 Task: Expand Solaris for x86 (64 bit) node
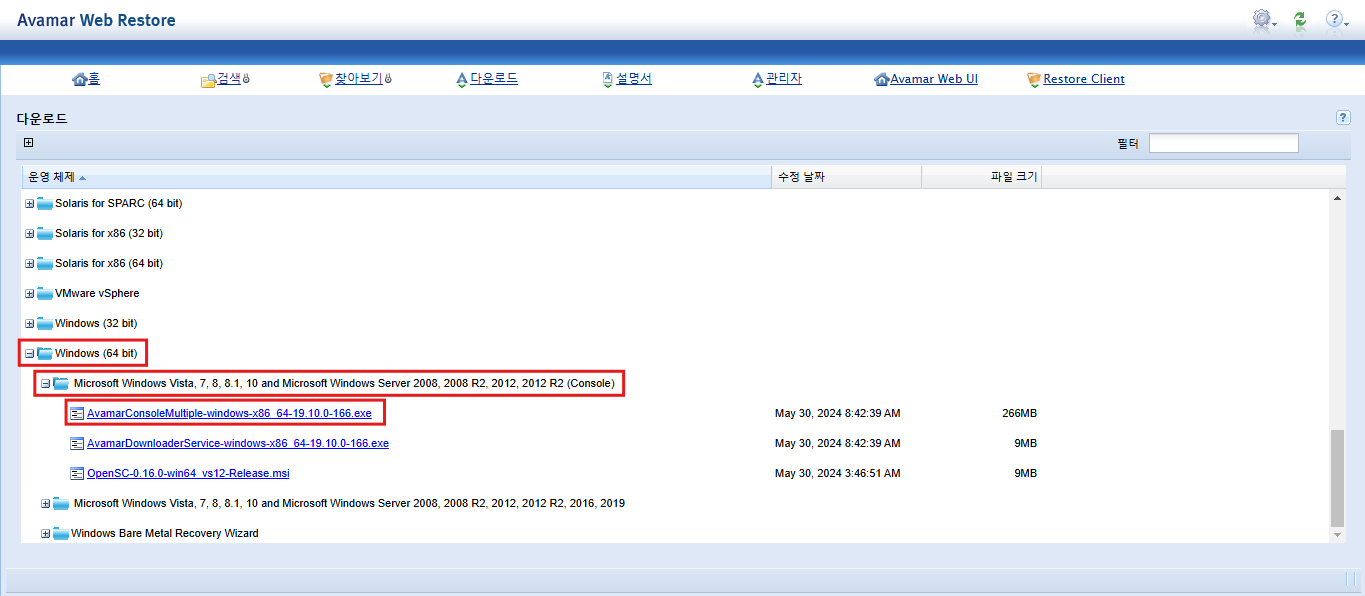(30, 264)
